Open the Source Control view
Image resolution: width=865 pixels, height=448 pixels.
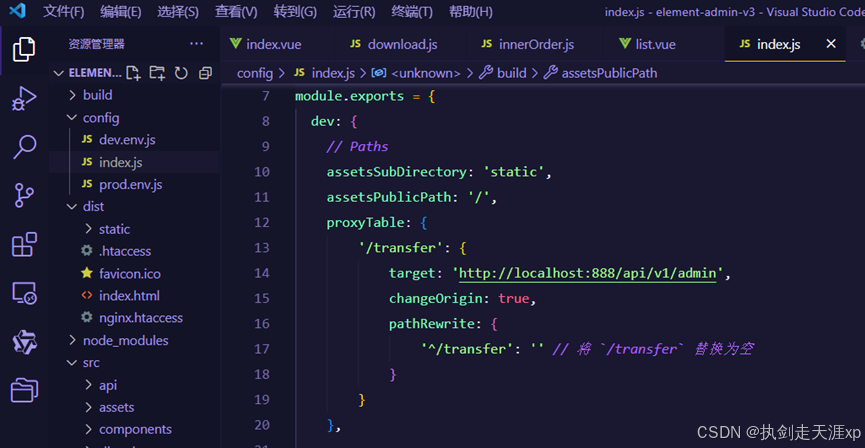pyautogui.click(x=24, y=195)
